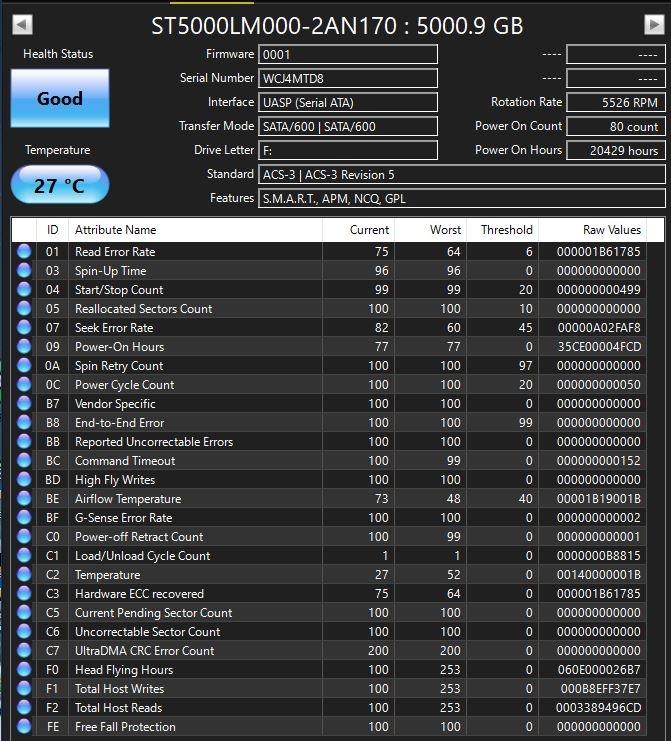Click the status orb beside Reallocated Sectors Count
Screen dimensions: 671x741
pos(24,309)
